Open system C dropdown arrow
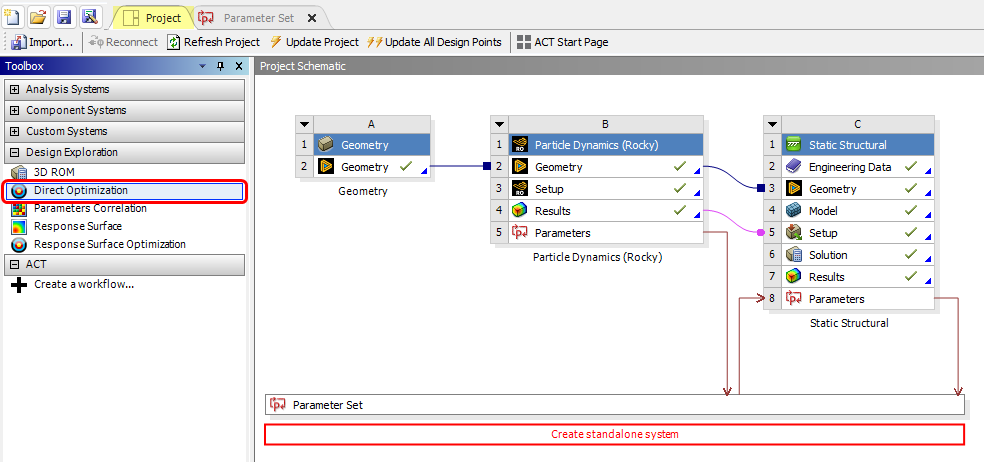Image resolution: width=984 pixels, height=462 pixels. 773,124
